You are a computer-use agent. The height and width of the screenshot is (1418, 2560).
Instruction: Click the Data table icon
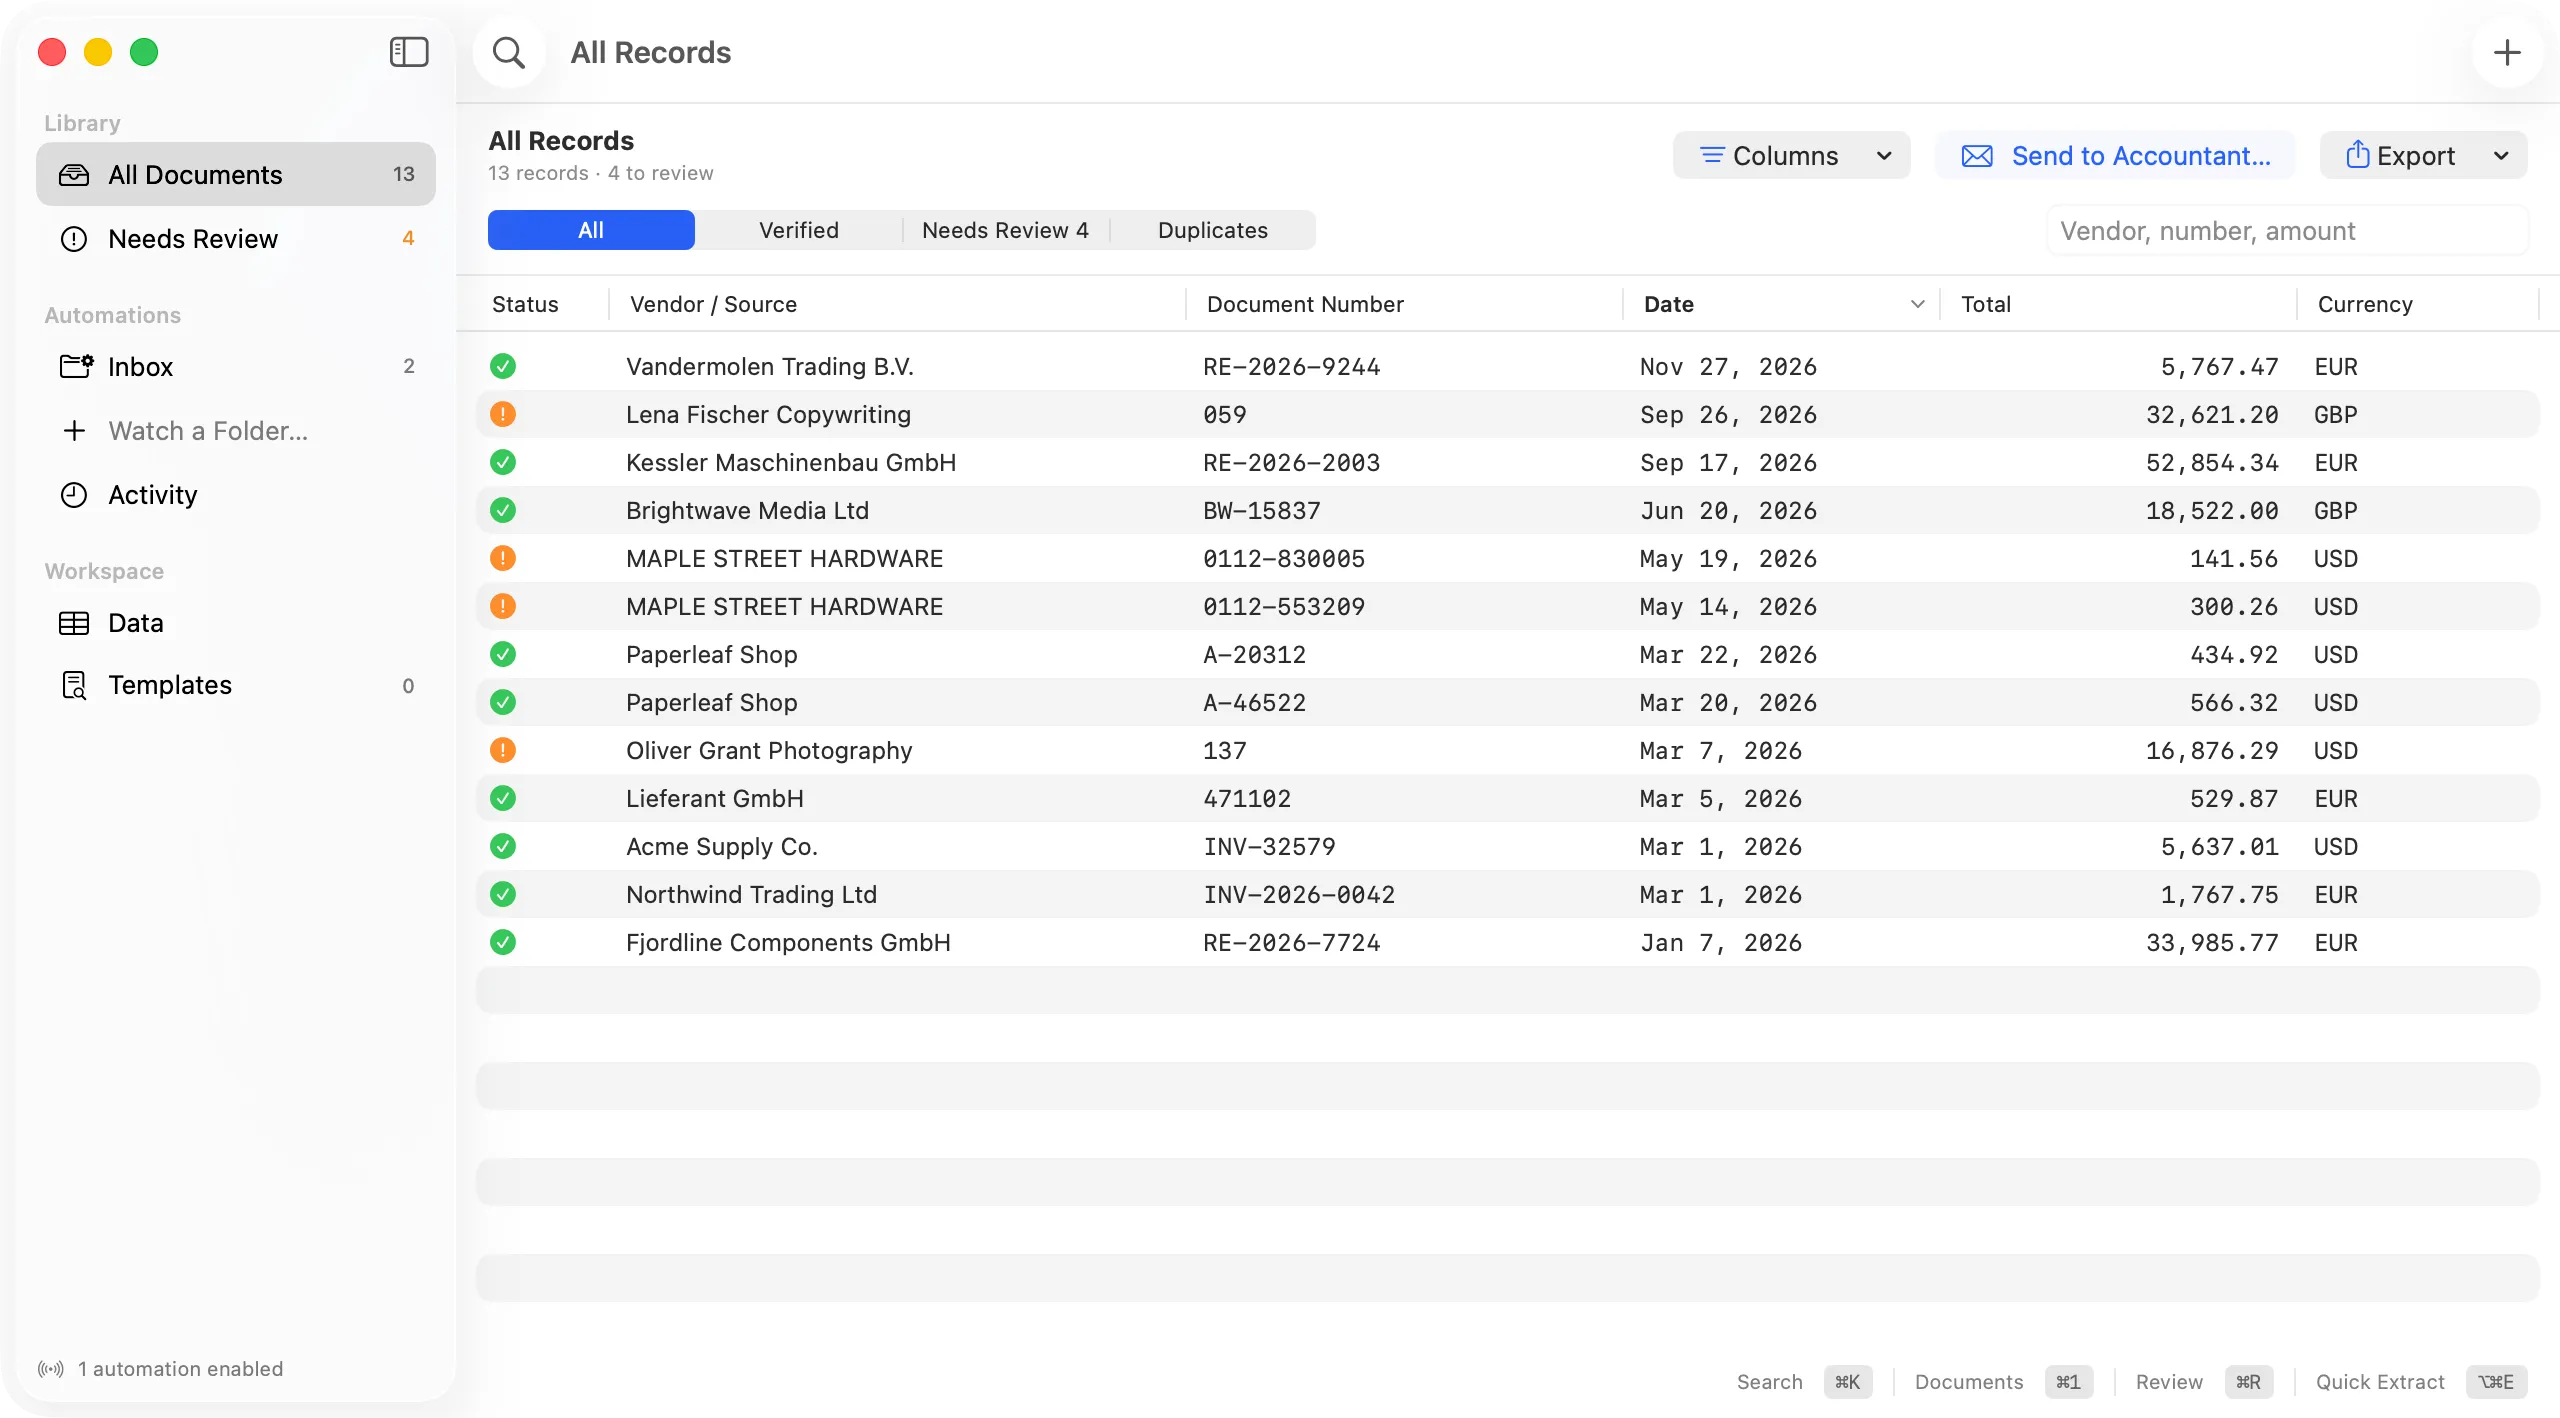74,623
